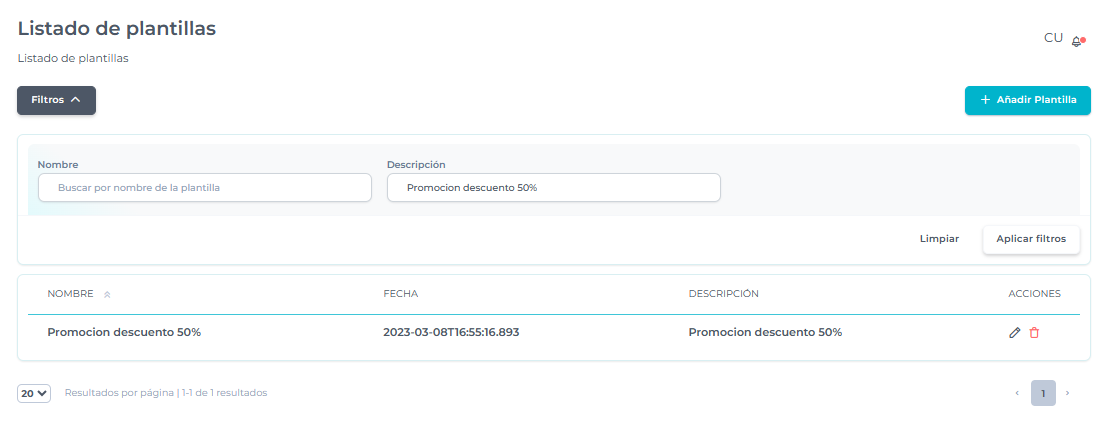Viewport: 1109px width, 443px height.
Task: Open the CU user menu
Action: (x=1053, y=38)
